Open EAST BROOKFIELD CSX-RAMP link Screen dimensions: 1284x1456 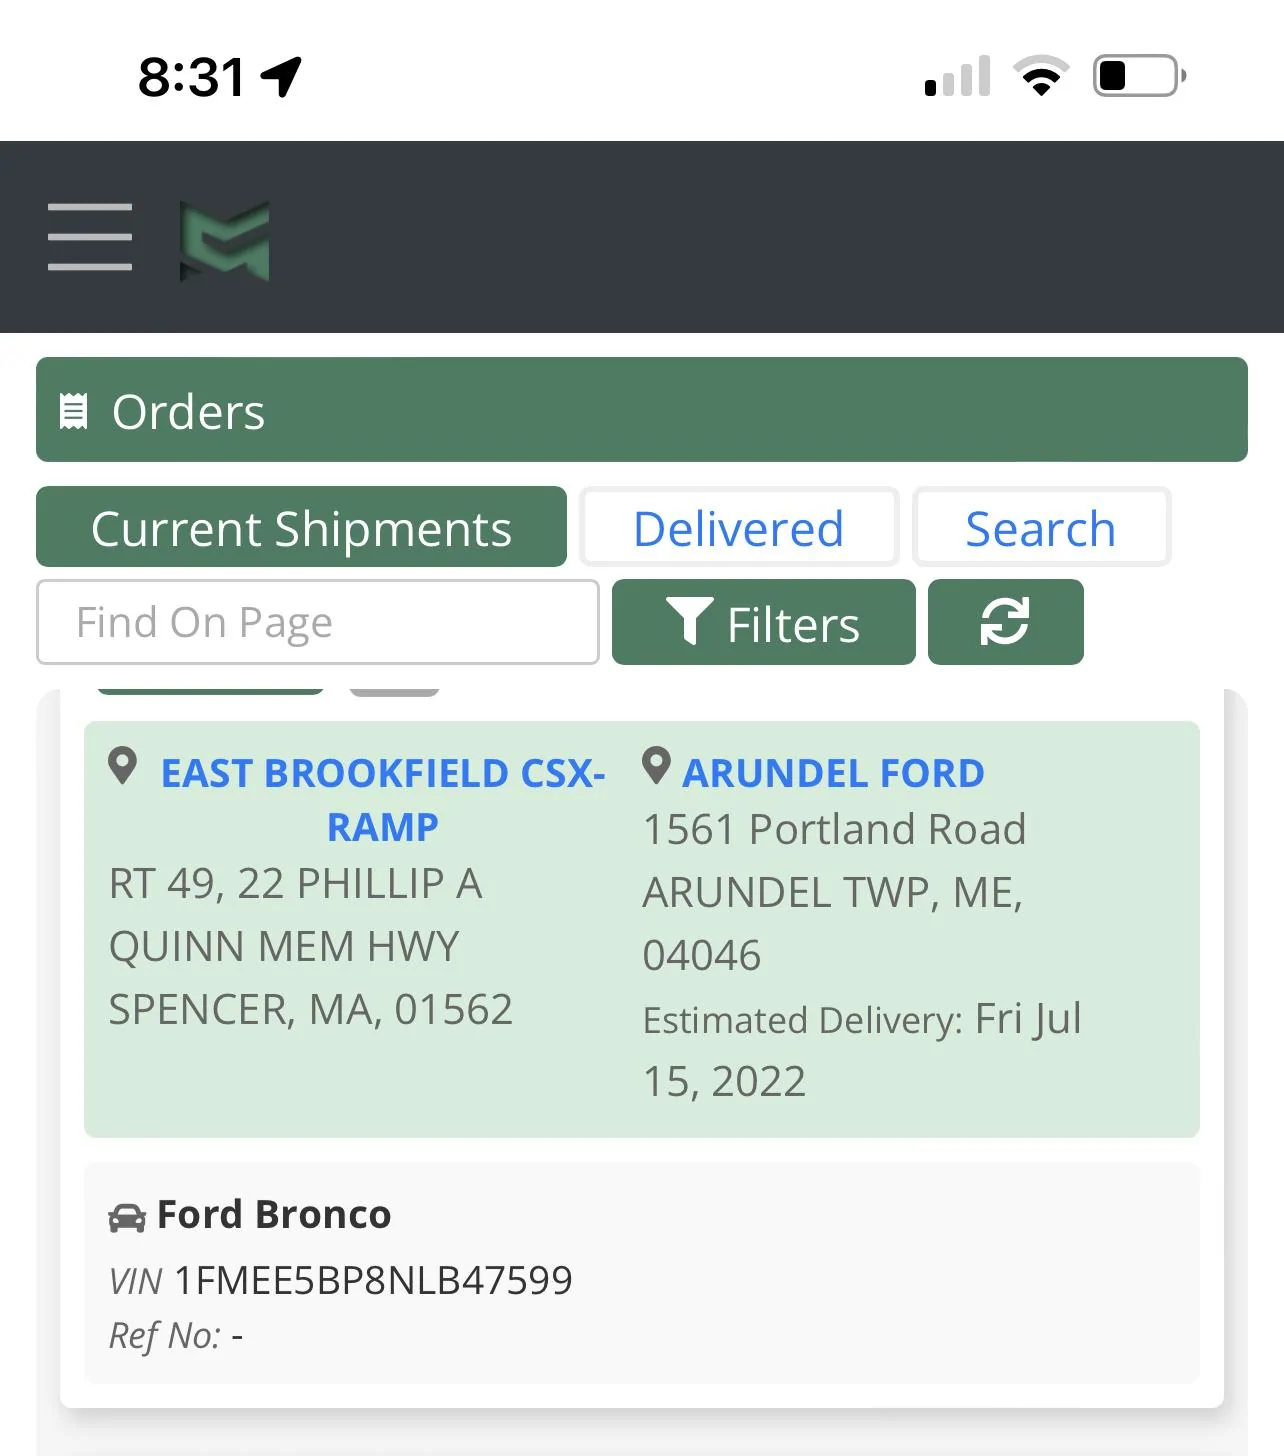pos(383,800)
